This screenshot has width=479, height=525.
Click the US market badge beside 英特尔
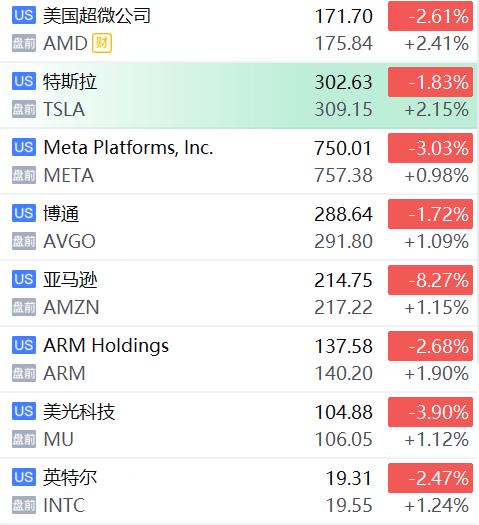[x=24, y=477]
